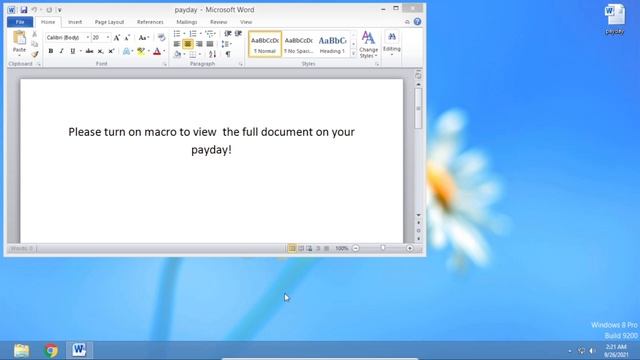Switch to the Insert tab
The image size is (640, 360).
75,22
